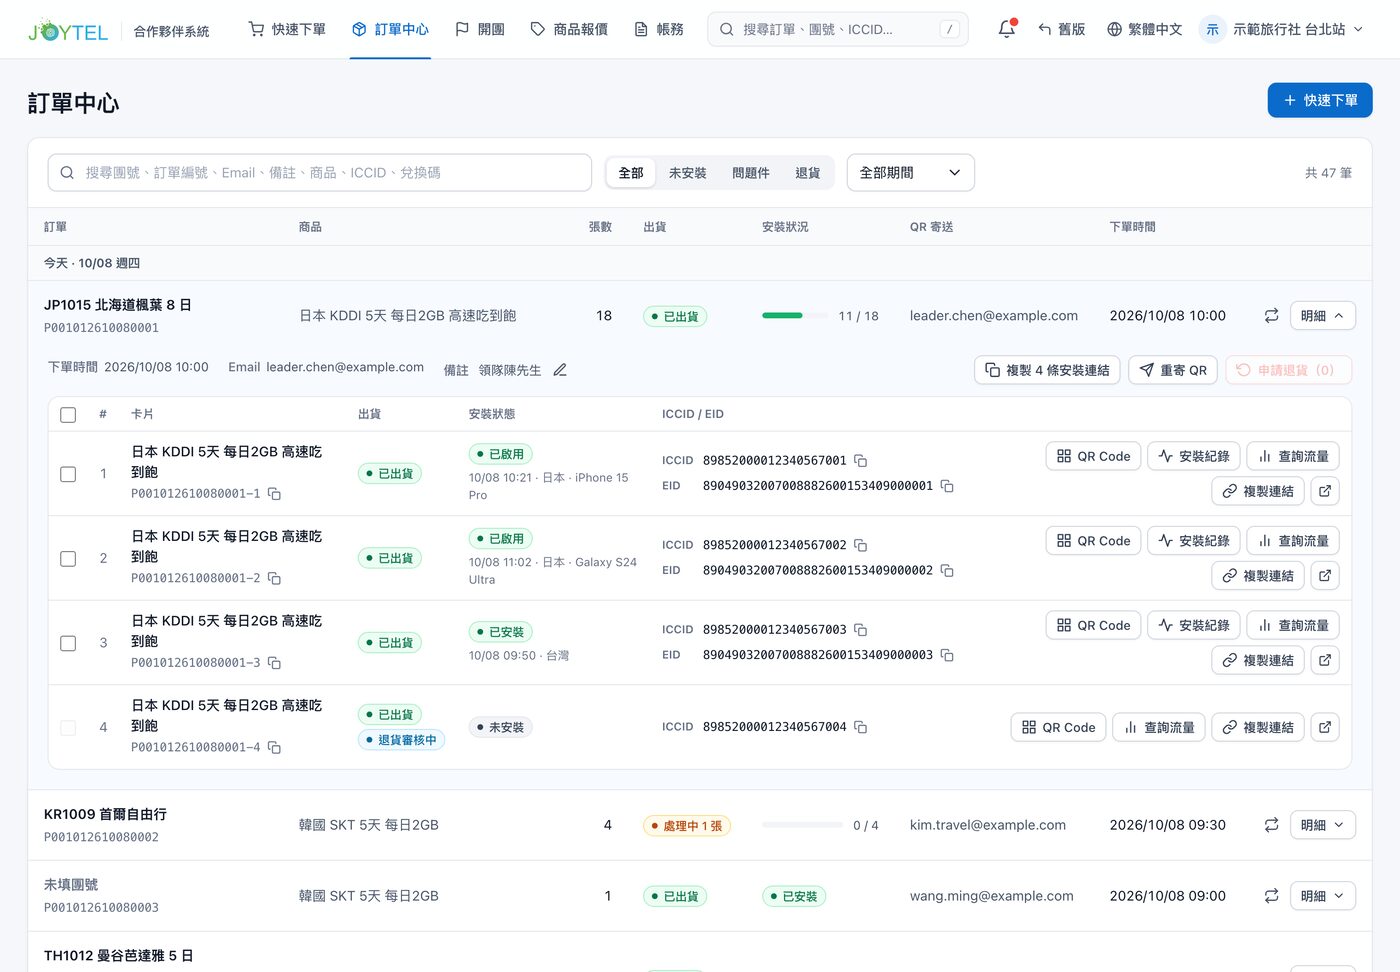The height and width of the screenshot is (972, 1400).
Task: Click resend icon for KR1009 order
Action: (1271, 825)
